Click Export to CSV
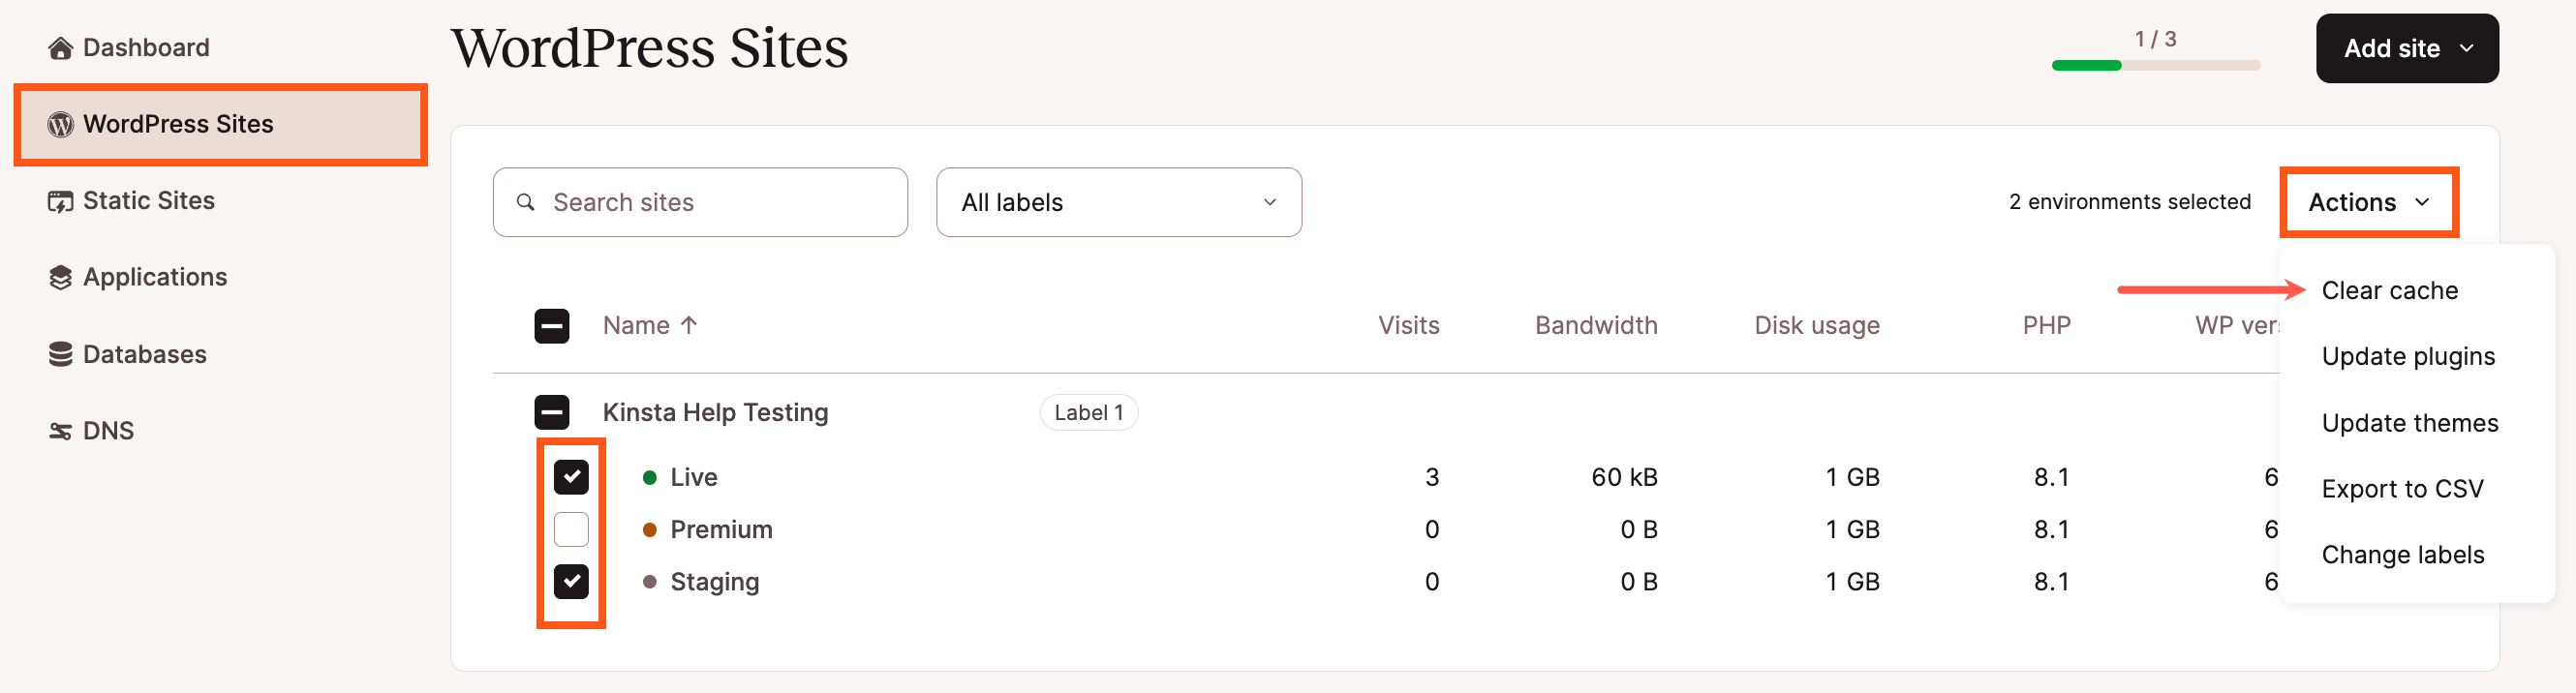This screenshot has height=693, width=2576. pos(2402,488)
